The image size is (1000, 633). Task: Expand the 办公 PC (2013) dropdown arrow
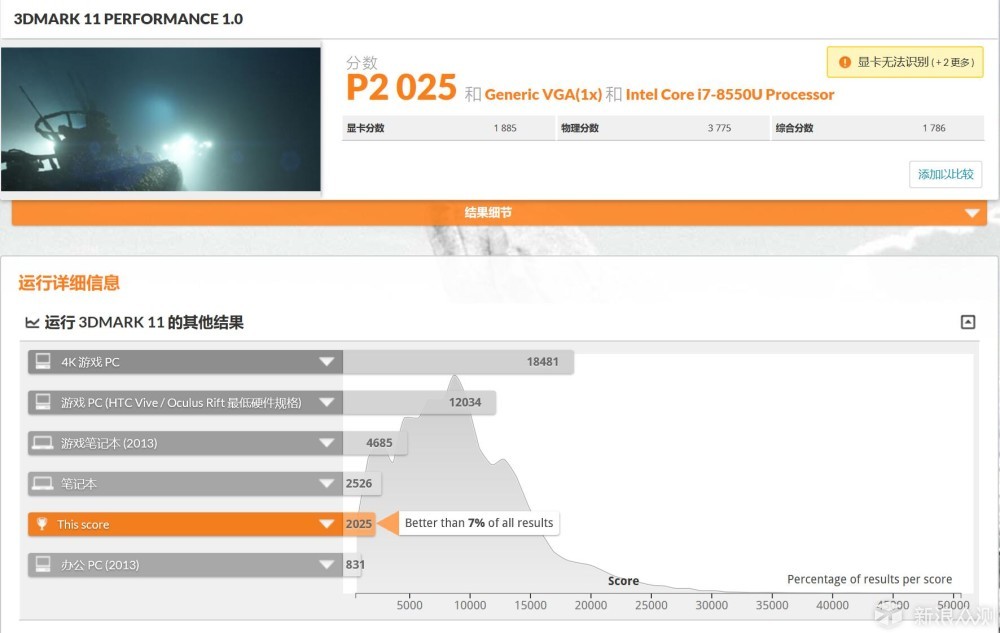click(x=327, y=565)
